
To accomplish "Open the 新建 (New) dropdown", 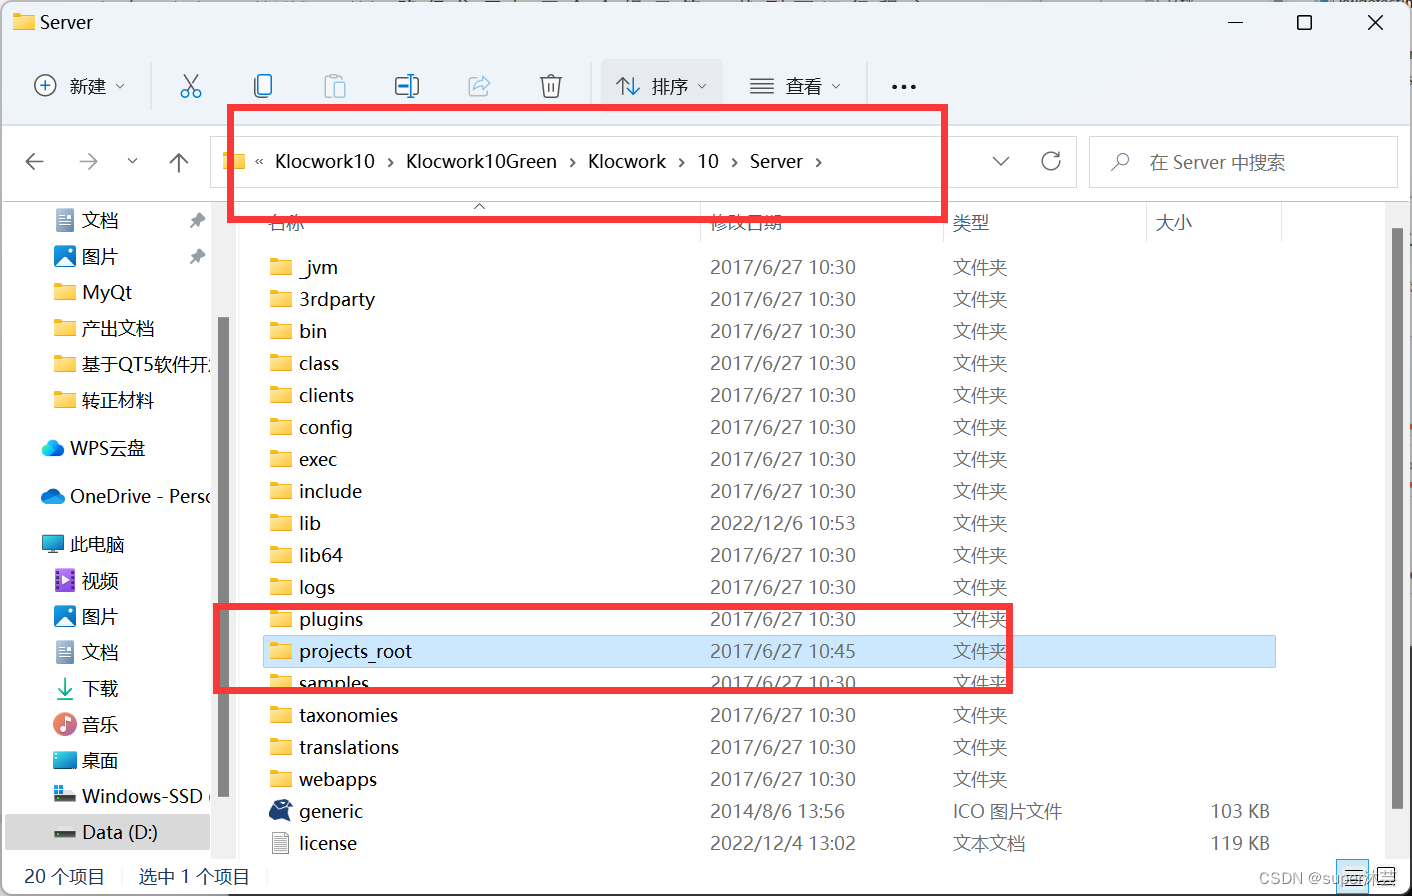I will click(80, 86).
